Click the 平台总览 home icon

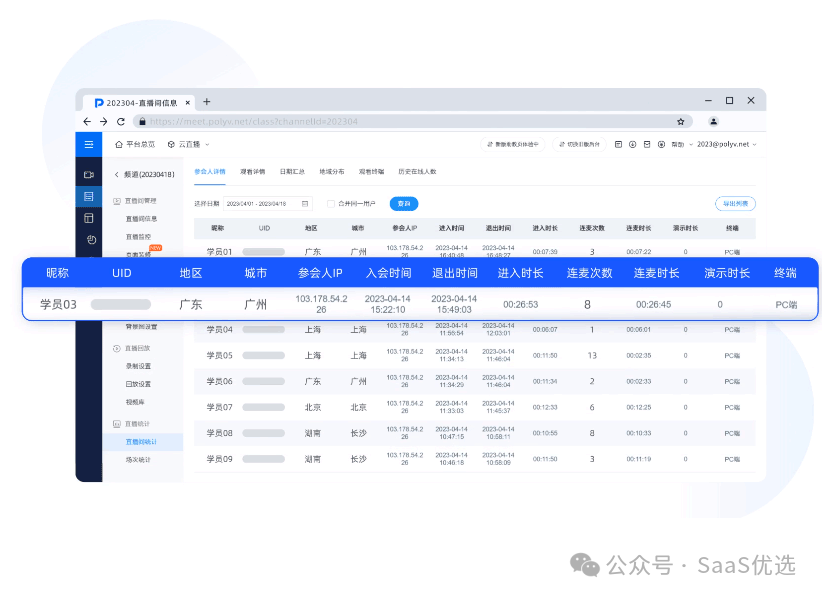(x=119, y=143)
